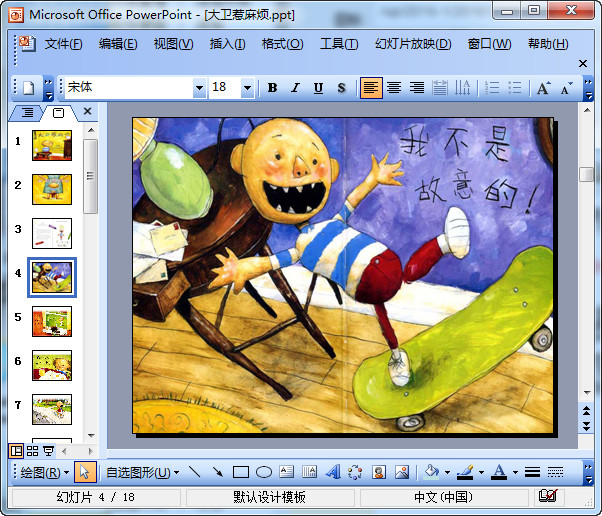
Task: Select slide 1 thumbnail
Action: coord(52,145)
